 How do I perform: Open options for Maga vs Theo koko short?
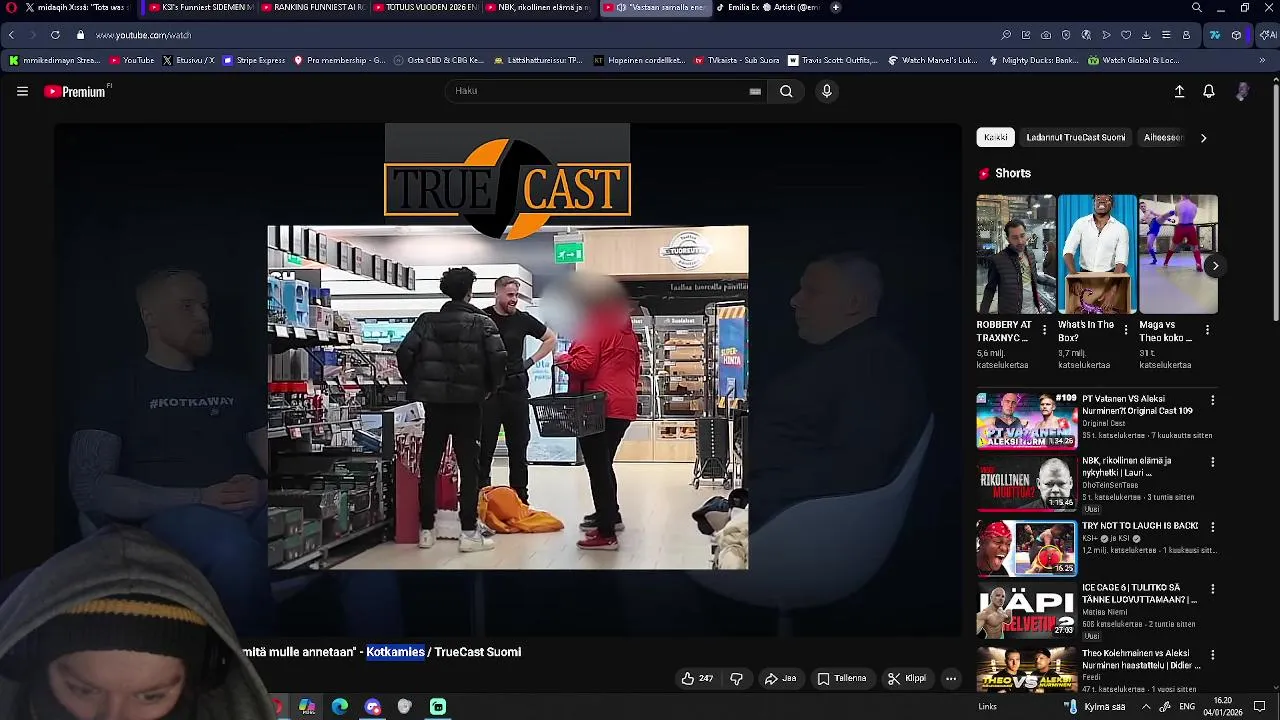(1207, 329)
